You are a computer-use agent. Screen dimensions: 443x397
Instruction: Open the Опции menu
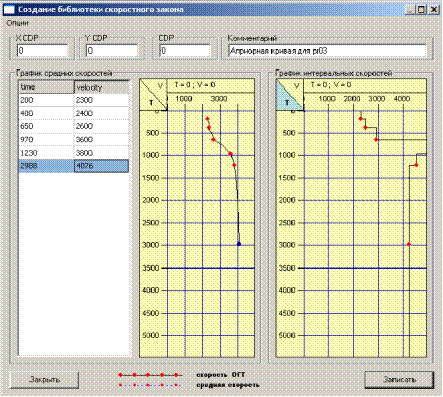(x=17, y=23)
